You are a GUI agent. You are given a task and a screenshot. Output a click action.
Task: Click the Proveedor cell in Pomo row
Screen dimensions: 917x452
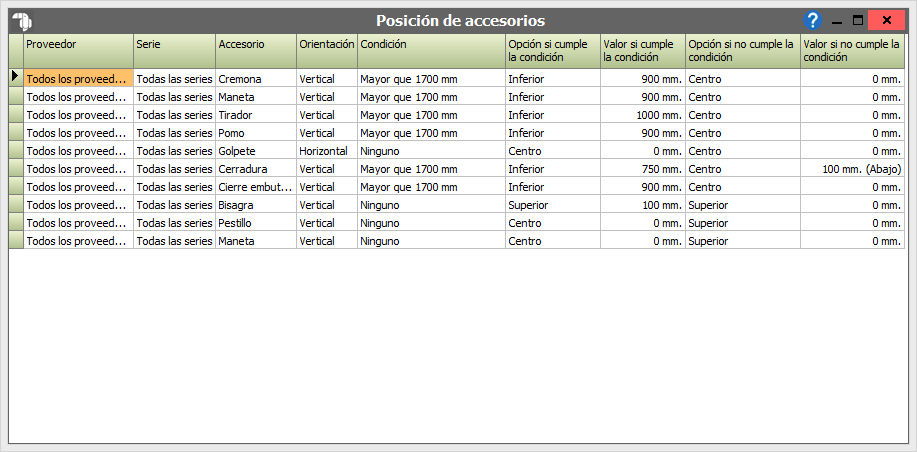click(78, 133)
